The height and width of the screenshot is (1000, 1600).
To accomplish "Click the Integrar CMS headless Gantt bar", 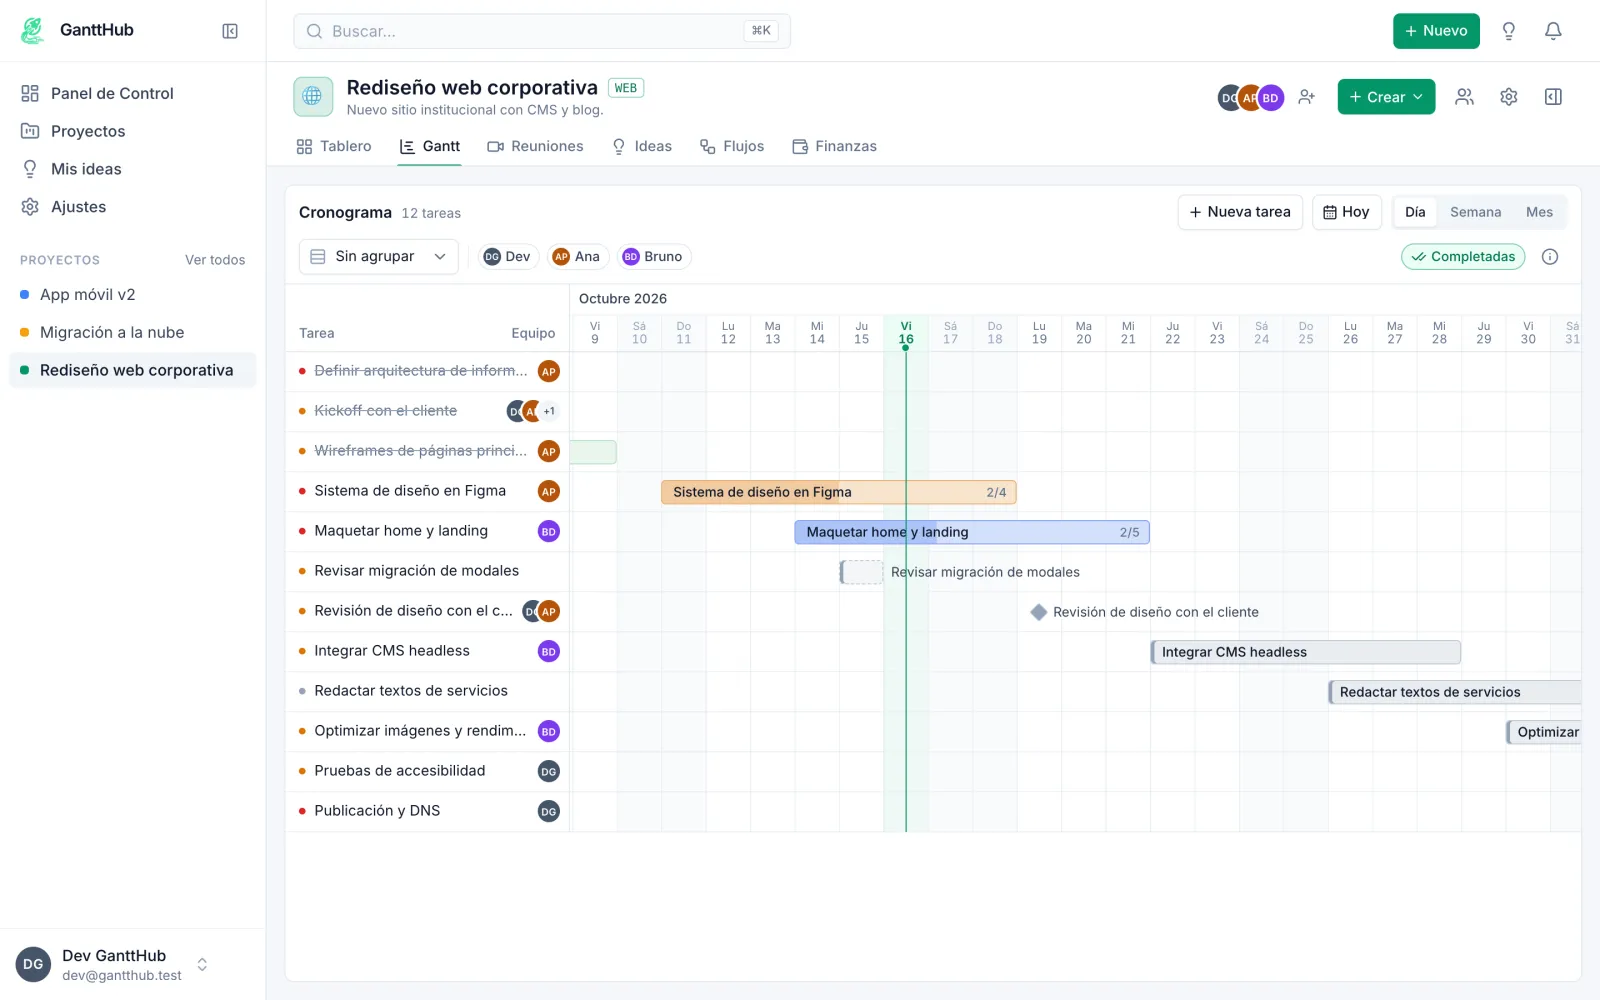I will point(1305,652).
